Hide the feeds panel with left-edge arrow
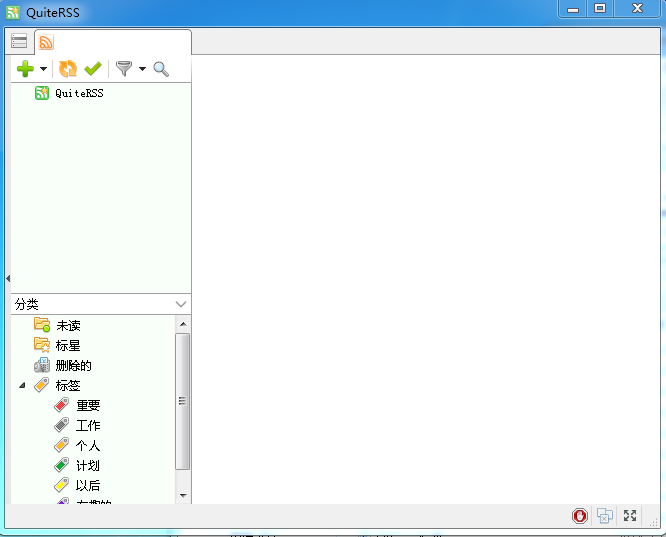Image resolution: width=666 pixels, height=537 pixels. tap(8, 278)
